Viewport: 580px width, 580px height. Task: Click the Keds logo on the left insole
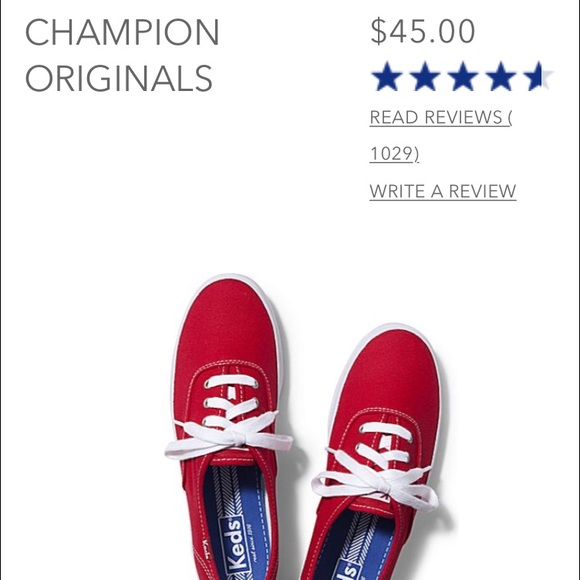click(233, 546)
